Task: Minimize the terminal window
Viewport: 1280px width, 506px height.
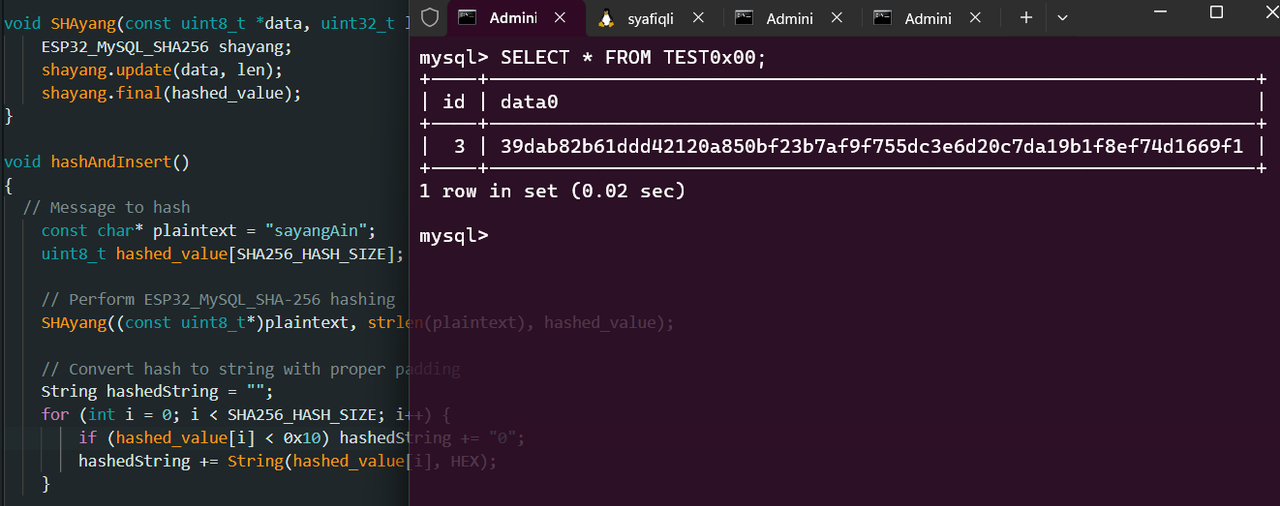Action: (x=1158, y=12)
